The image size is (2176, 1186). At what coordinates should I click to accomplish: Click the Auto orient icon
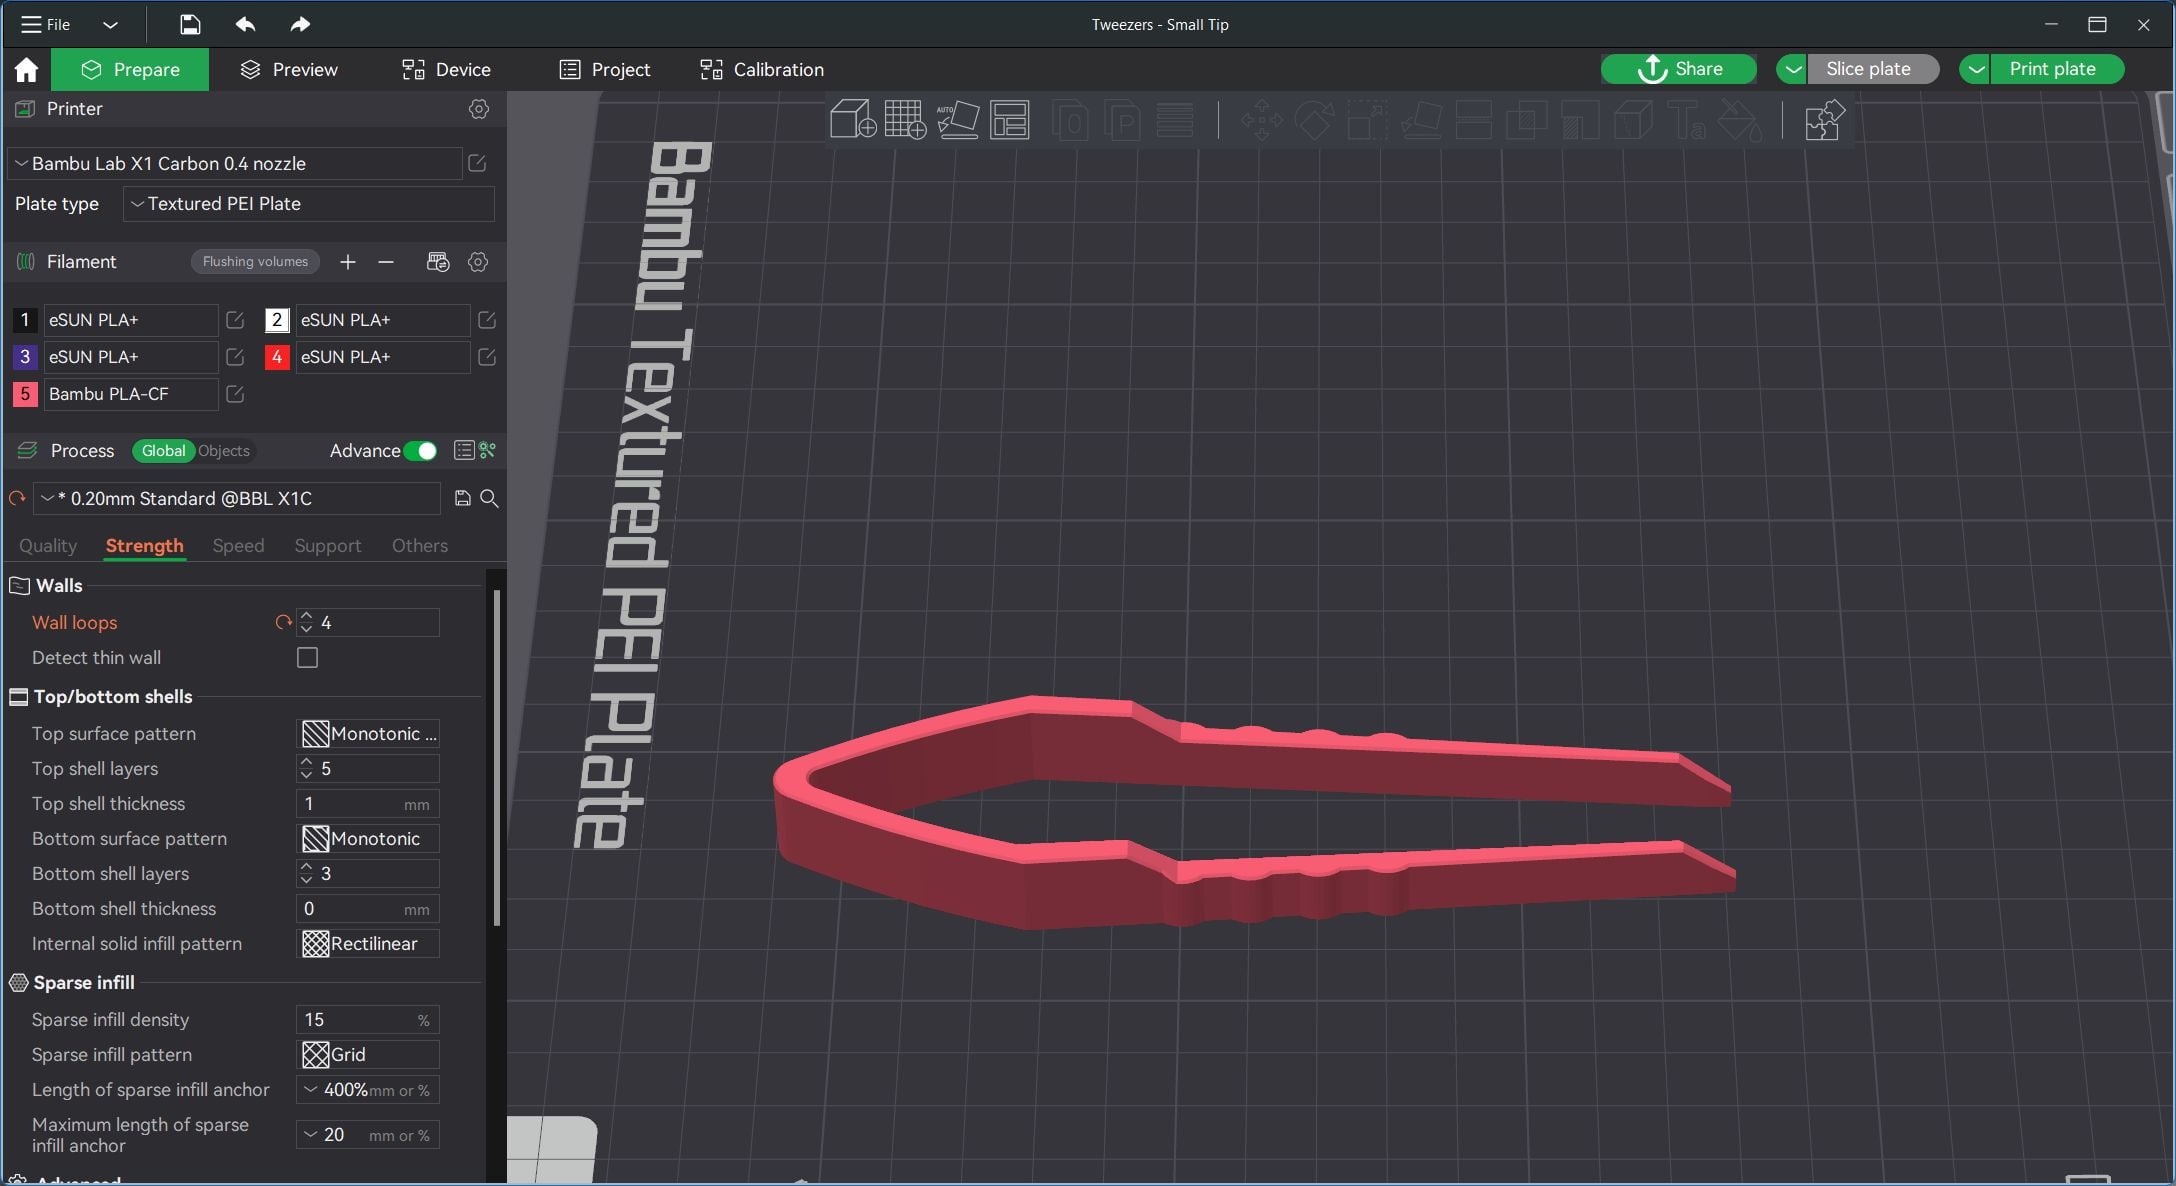957,120
